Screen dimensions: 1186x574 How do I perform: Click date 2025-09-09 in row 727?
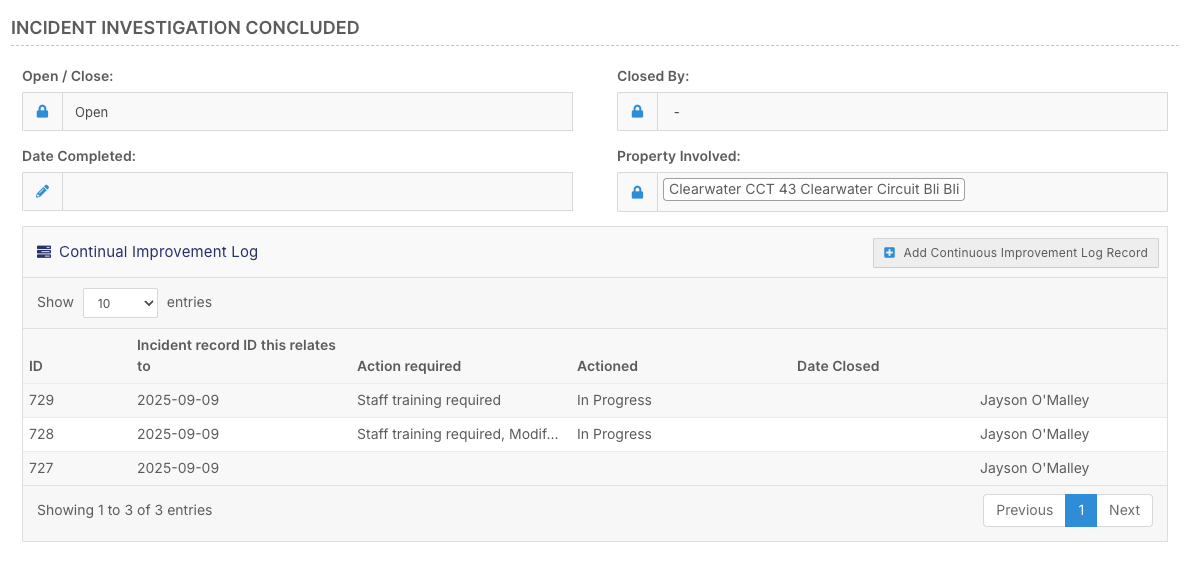tap(178, 468)
